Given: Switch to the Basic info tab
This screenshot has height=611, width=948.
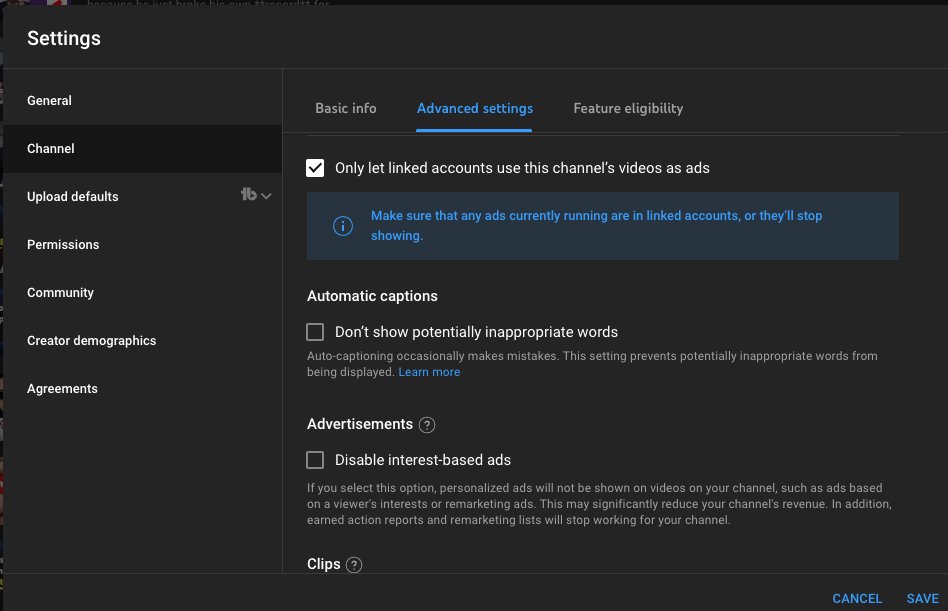Looking at the screenshot, I should [346, 108].
